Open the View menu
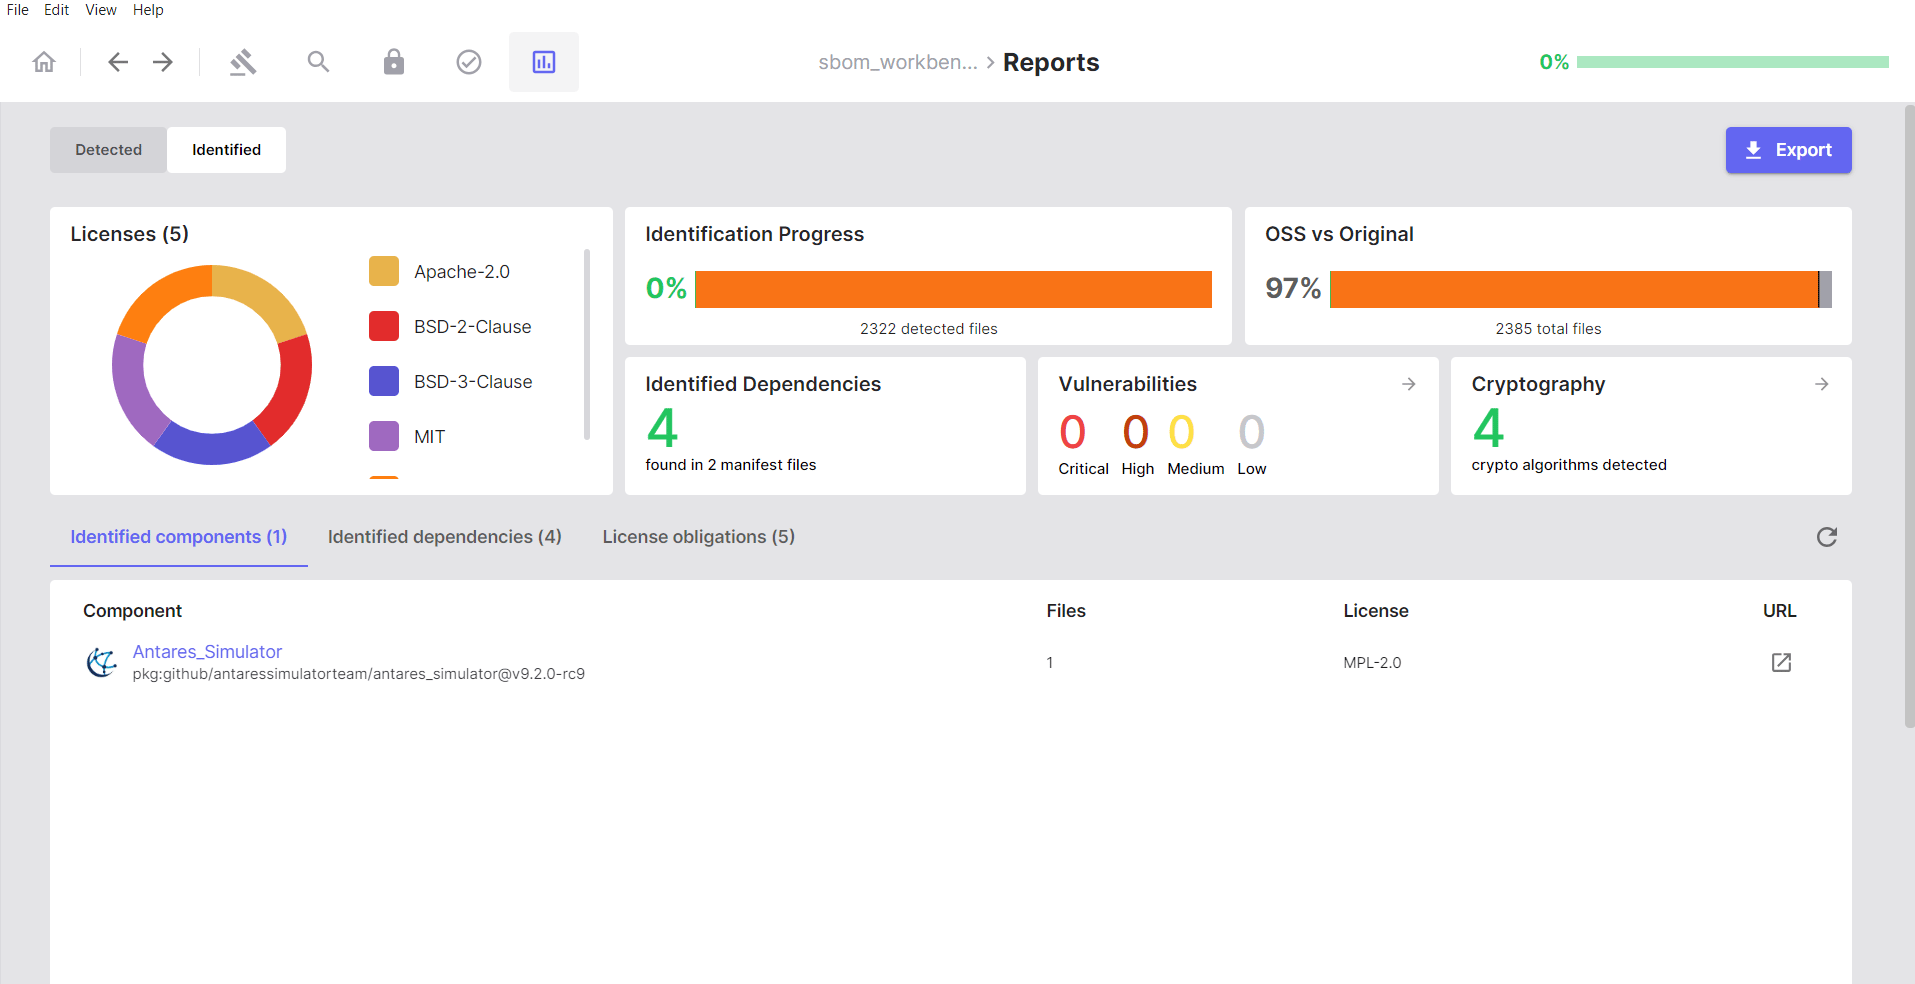 pyautogui.click(x=101, y=10)
